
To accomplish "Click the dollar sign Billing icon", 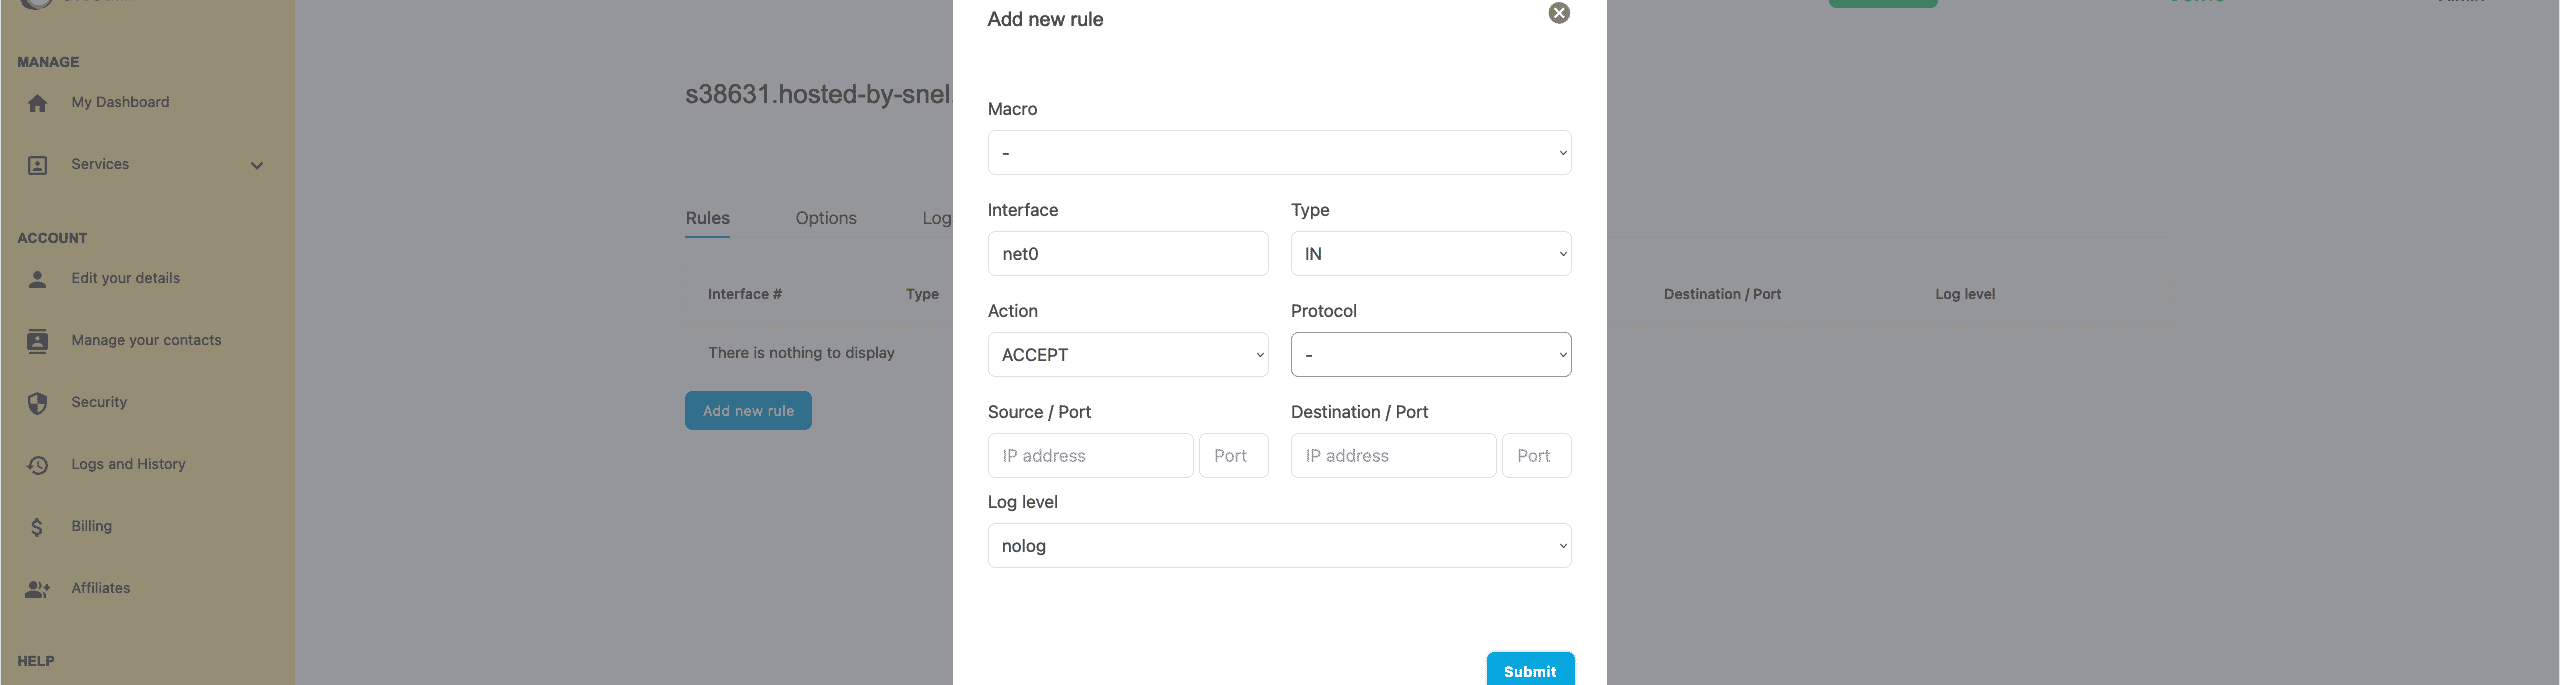I will 38,527.
